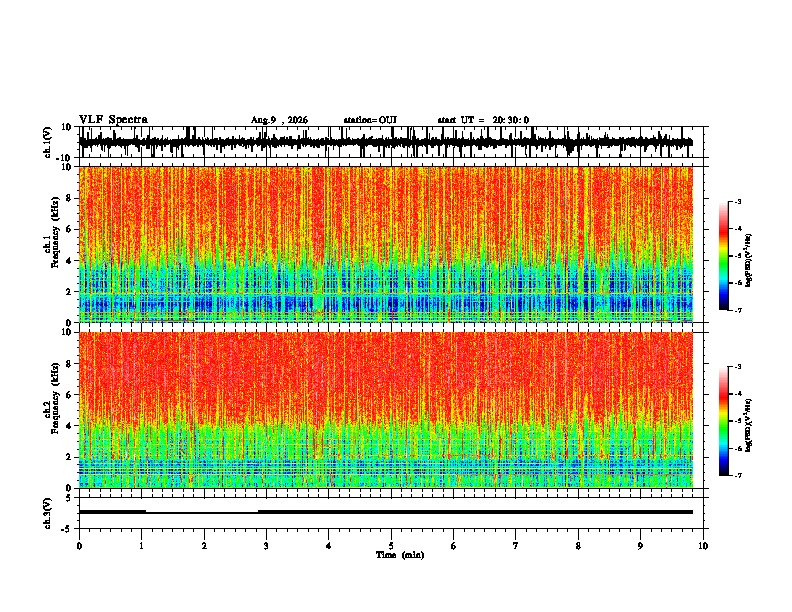
Task: Click time axis tick label "2"
Action: [204, 546]
